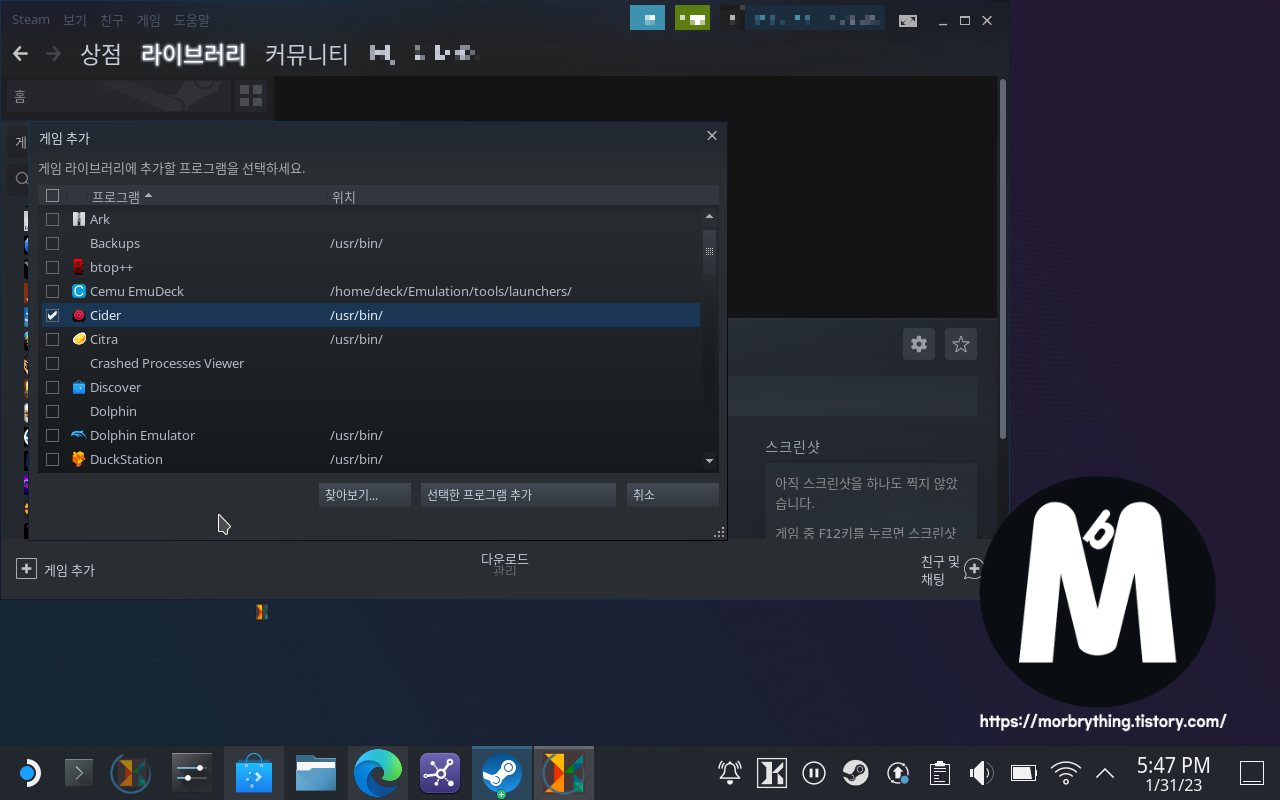The image size is (1280, 800).
Task: Click scrollbar down arrow in program list
Action: [709, 461]
